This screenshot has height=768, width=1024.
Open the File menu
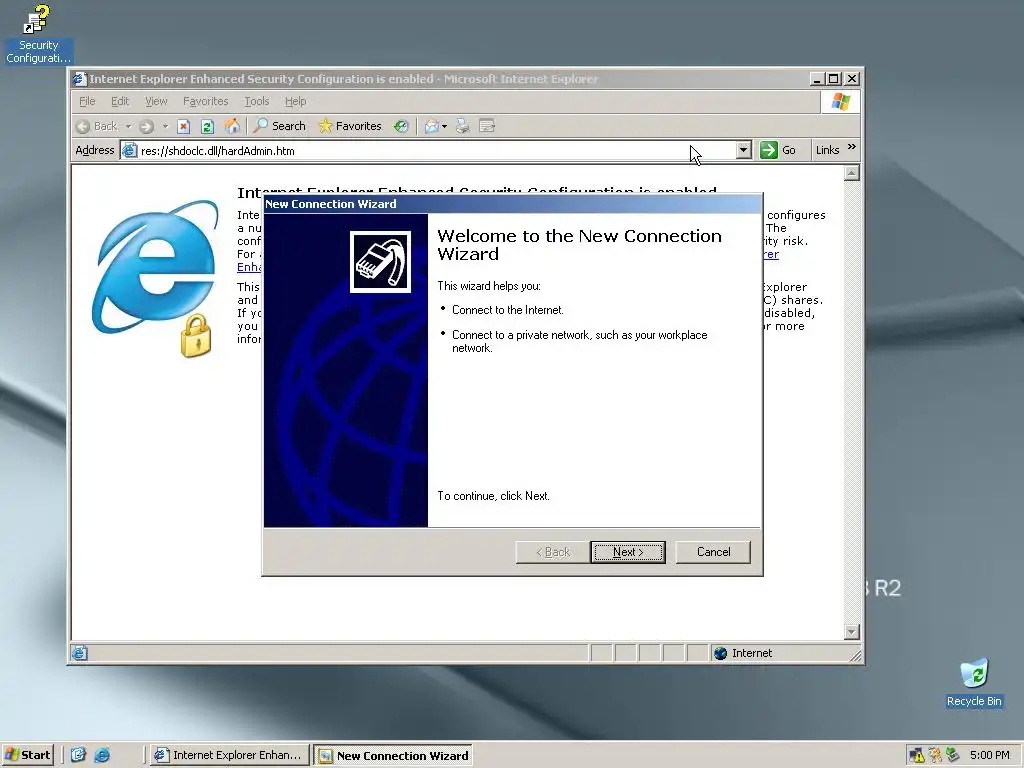(x=87, y=101)
